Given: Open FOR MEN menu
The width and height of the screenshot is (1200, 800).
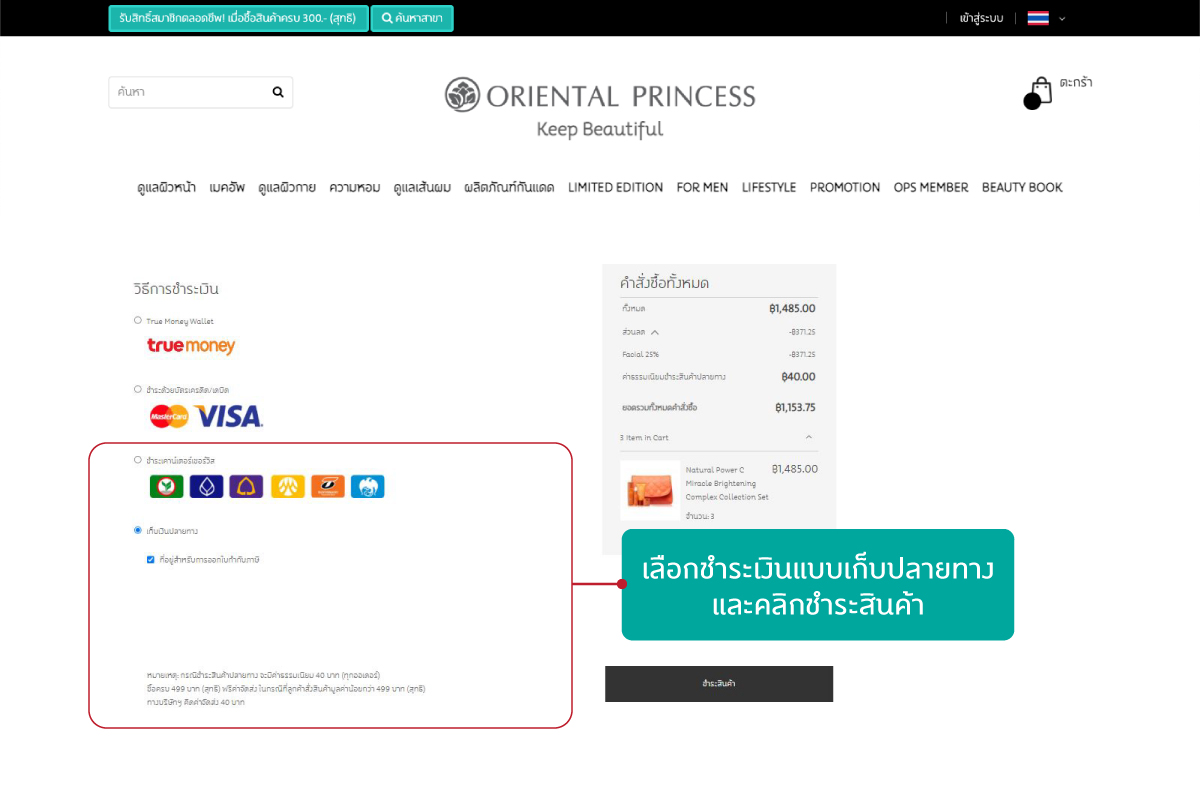Looking at the screenshot, I should 702,187.
